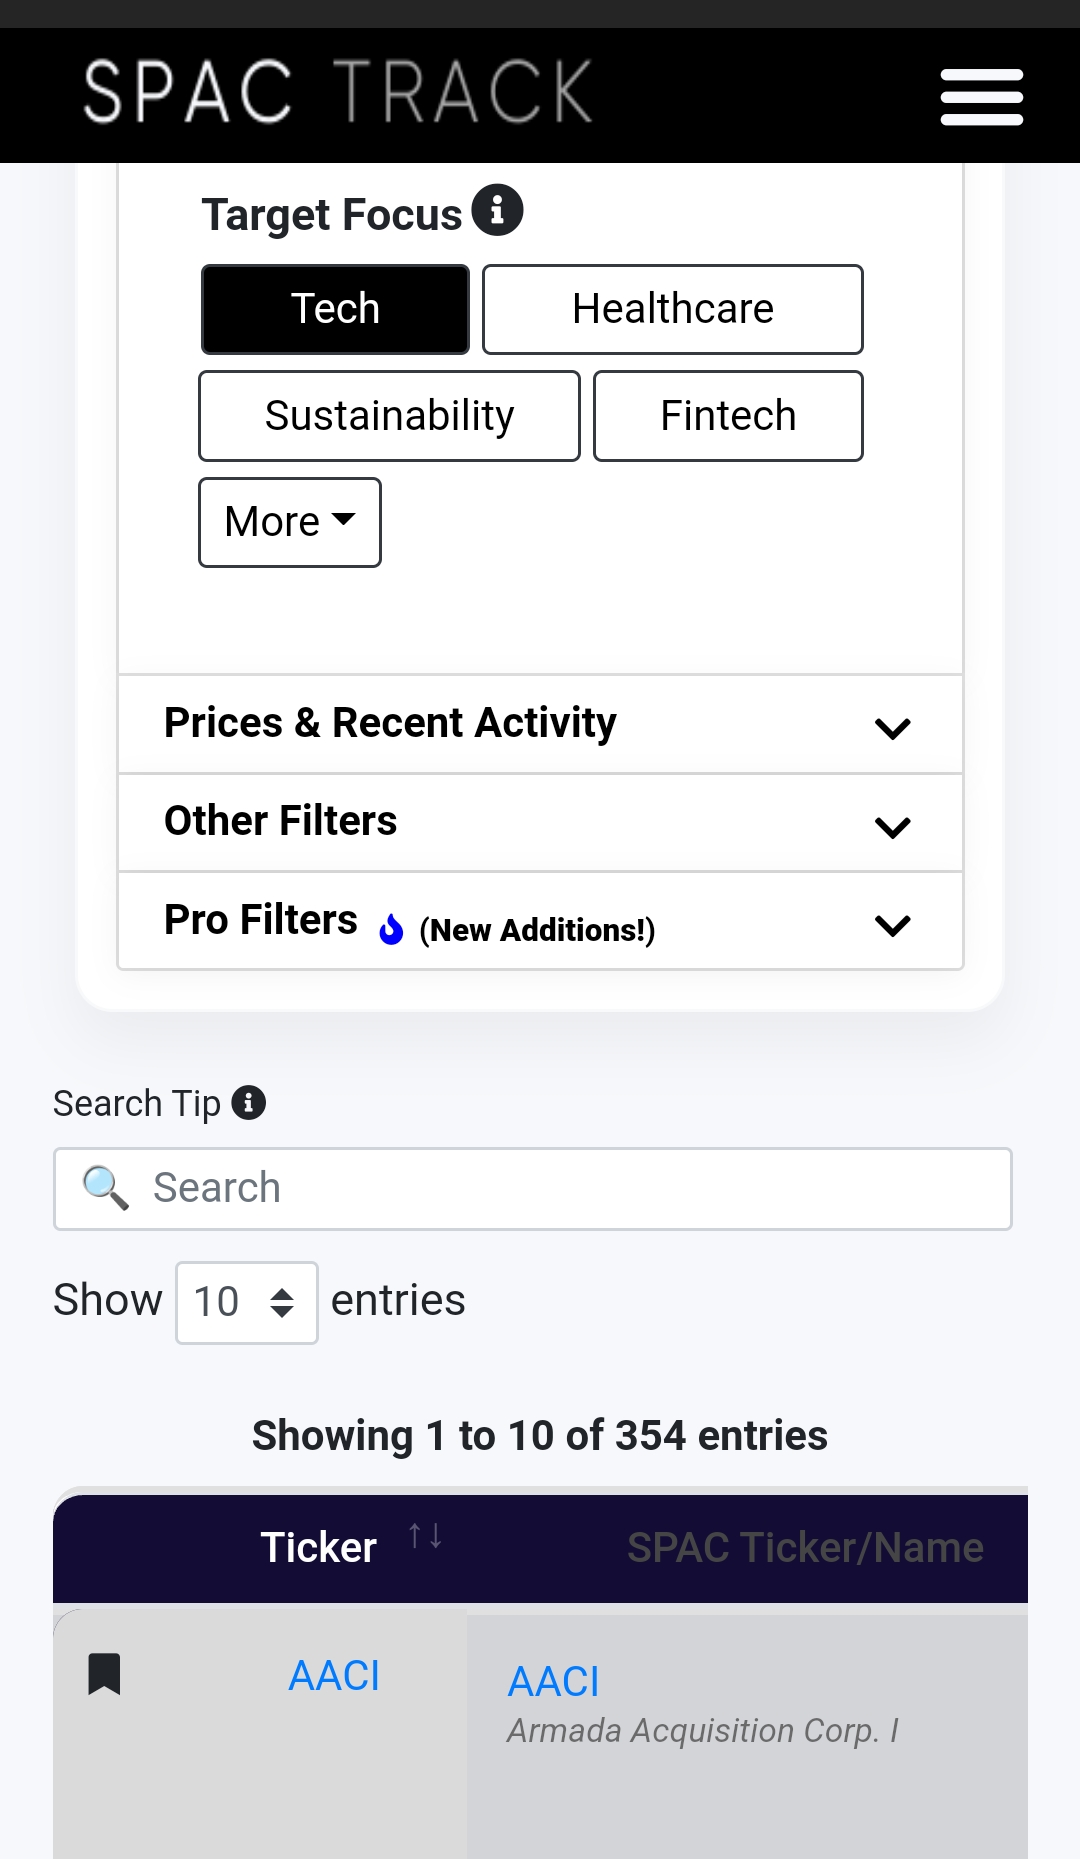Click the magnifying glass search icon
The height and width of the screenshot is (1859, 1080).
(105, 1188)
